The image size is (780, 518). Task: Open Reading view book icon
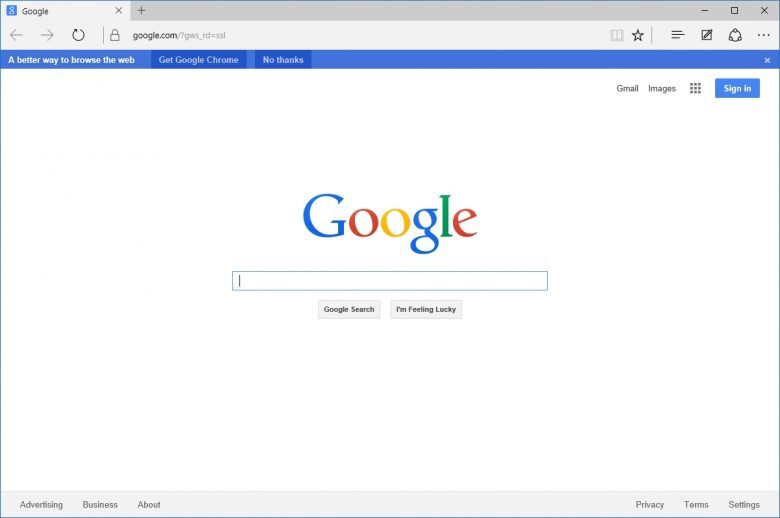[x=617, y=35]
